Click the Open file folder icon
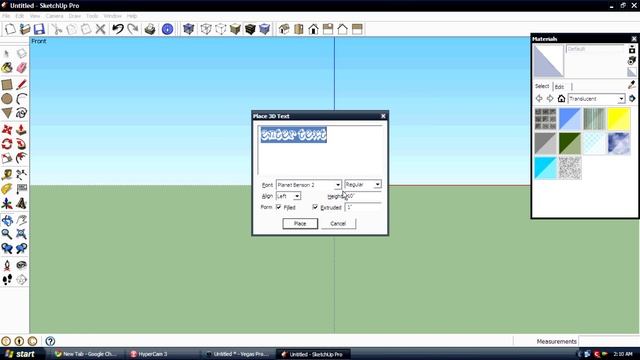The height and width of the screenshot is (360, 640). [25, 29]
